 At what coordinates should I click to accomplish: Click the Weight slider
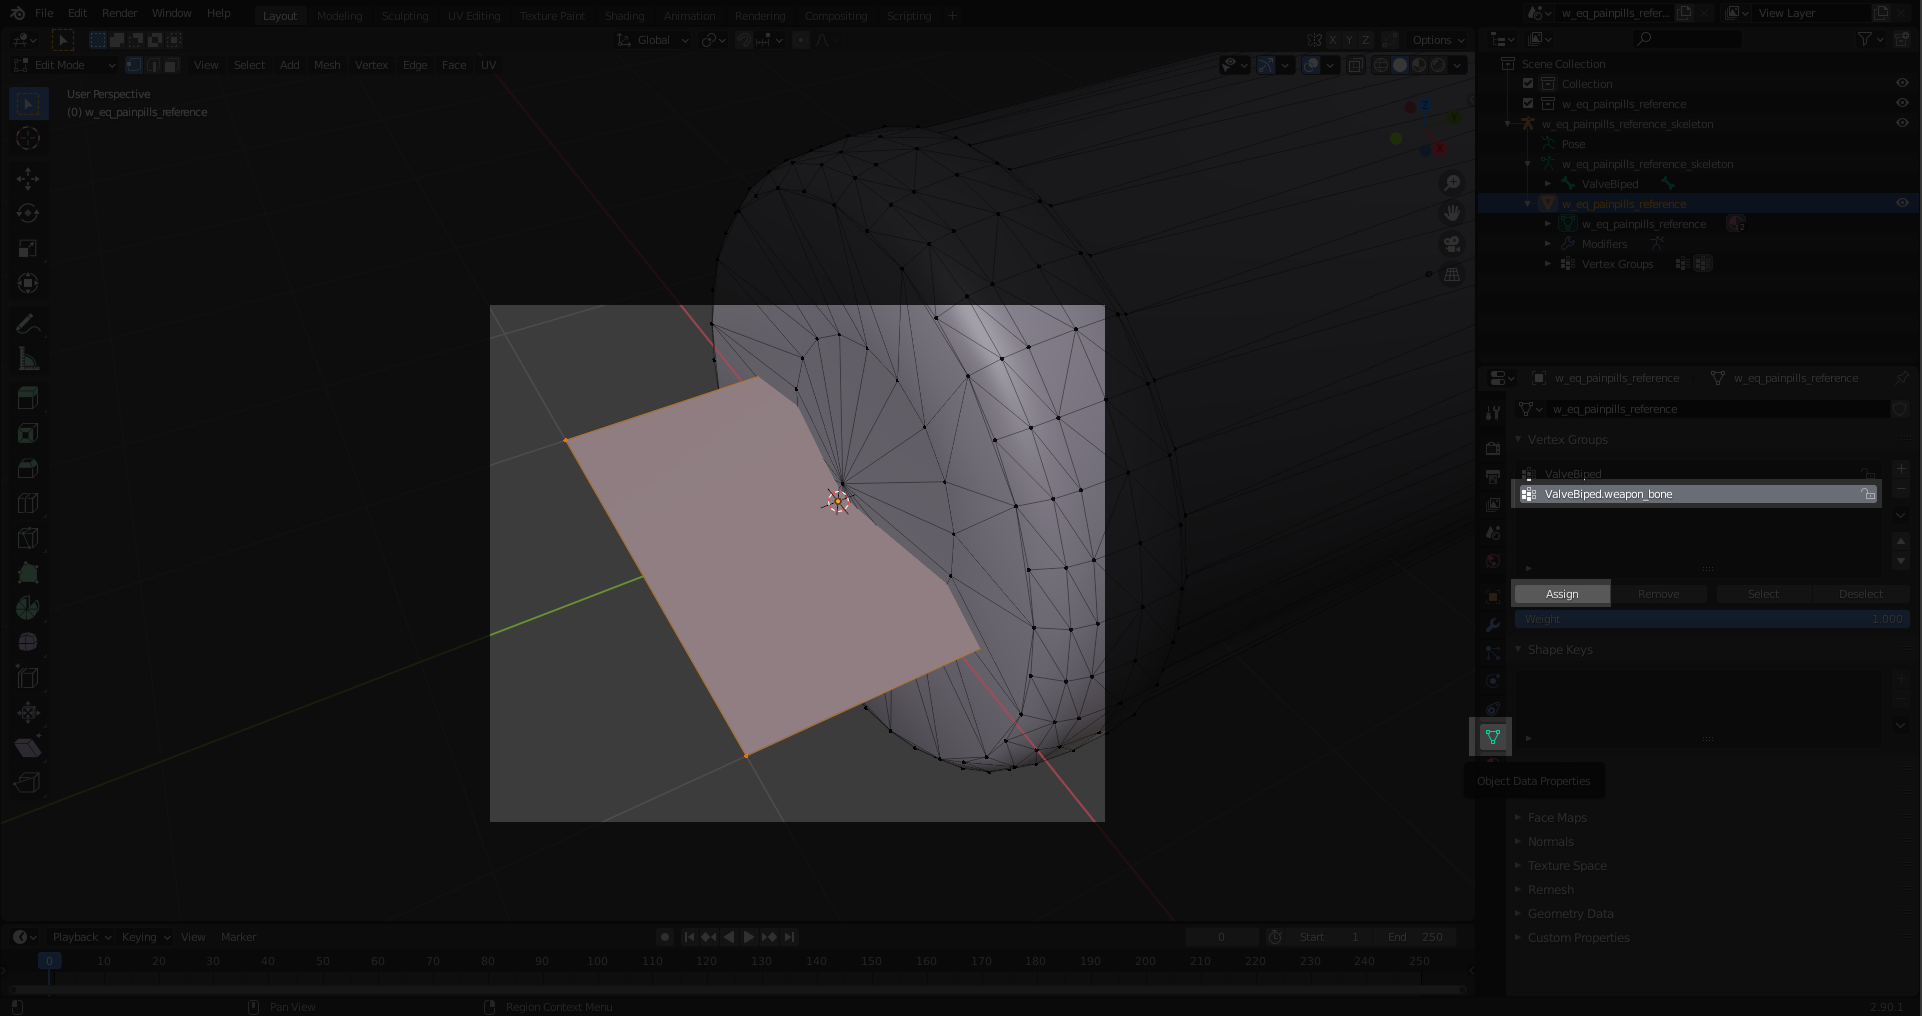(1712, 619)
